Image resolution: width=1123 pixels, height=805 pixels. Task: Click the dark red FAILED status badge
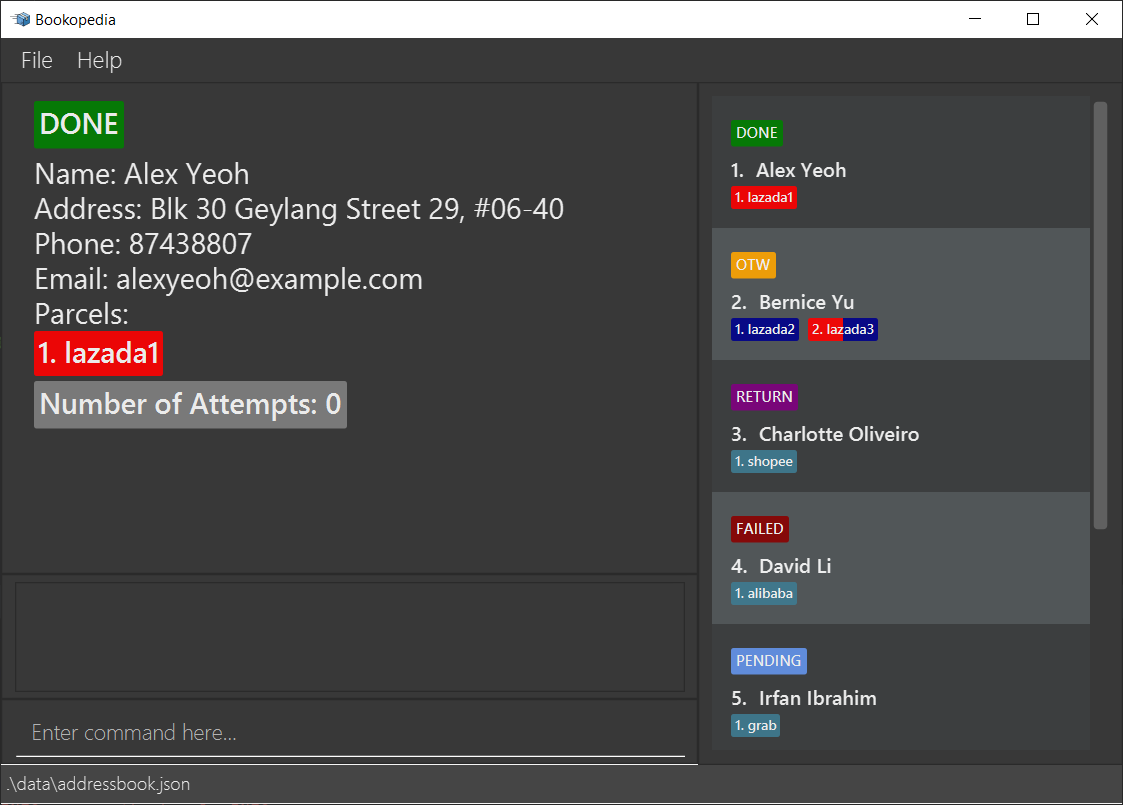[x=759, y=529]
